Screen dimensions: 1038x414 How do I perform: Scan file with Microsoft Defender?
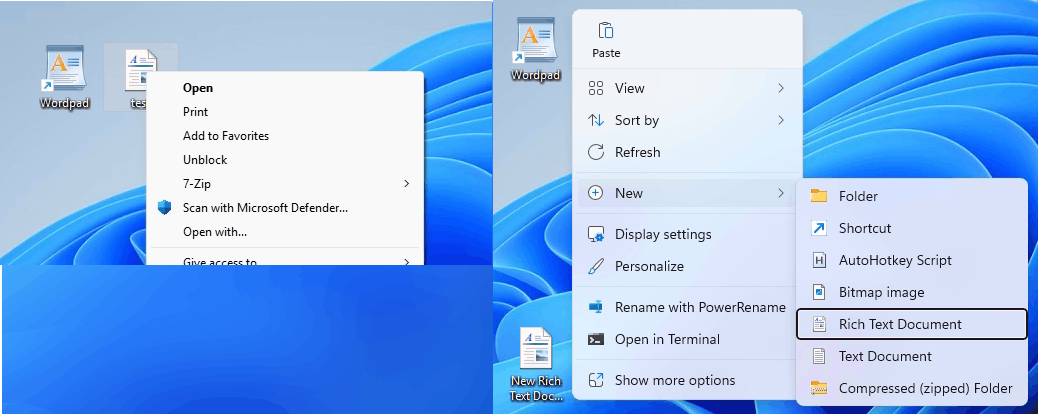coord(265,208)
